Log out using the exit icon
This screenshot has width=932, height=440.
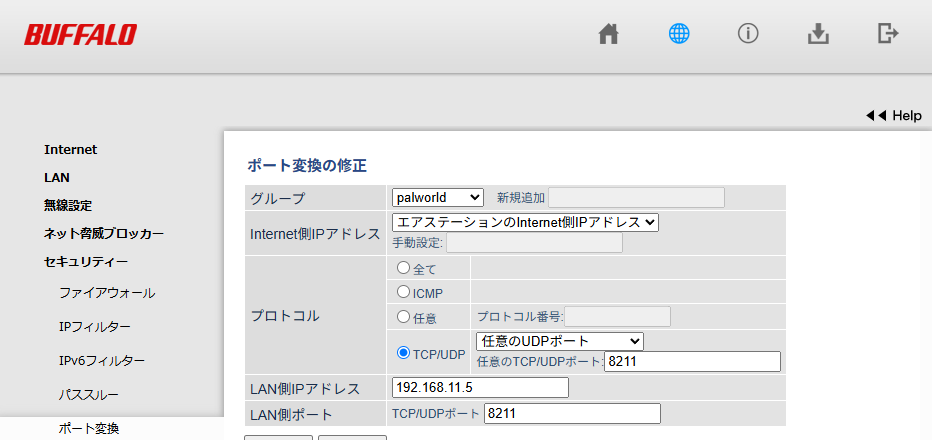tap(888, 33)
